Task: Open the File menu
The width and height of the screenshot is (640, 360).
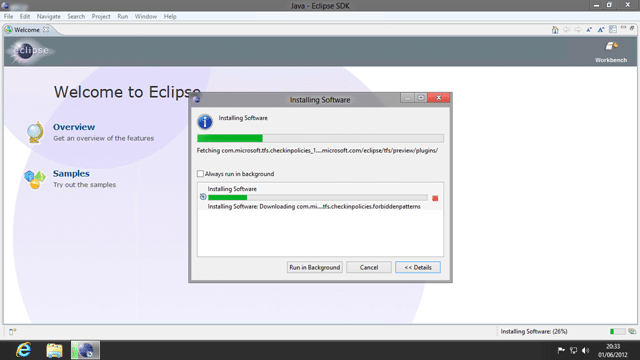Action: click(x=8, y=16)
